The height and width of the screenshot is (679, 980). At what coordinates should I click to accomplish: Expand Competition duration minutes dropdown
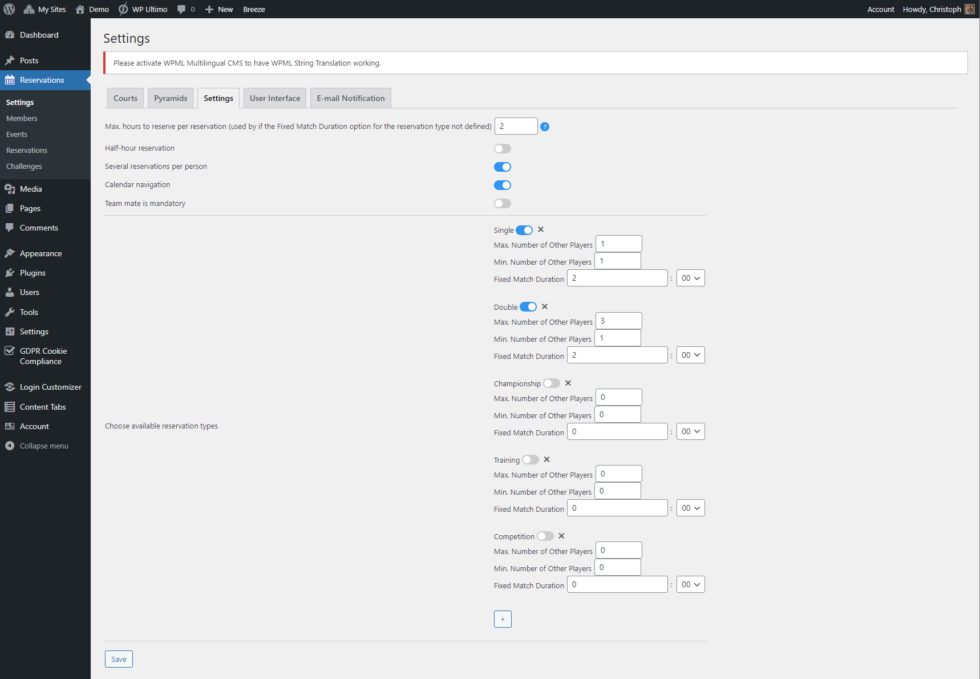[x=691, y=585]
